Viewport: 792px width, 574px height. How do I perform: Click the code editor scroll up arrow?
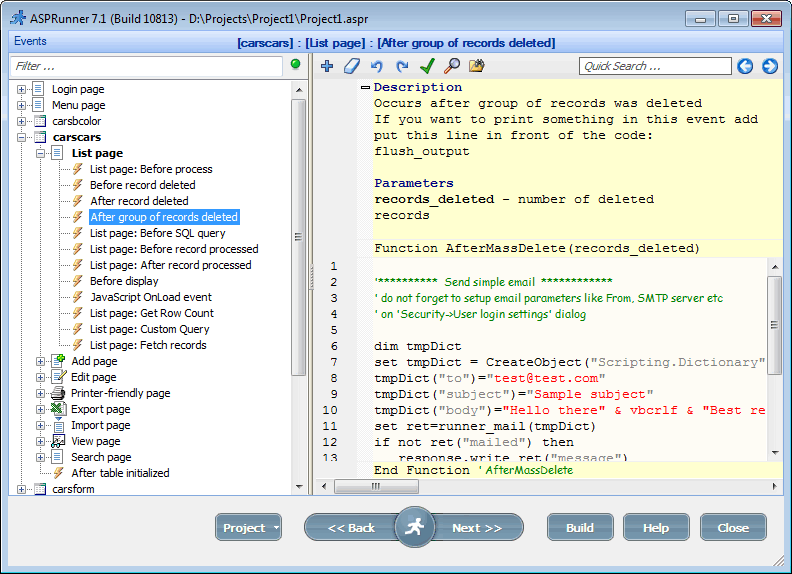click(775, 266)
